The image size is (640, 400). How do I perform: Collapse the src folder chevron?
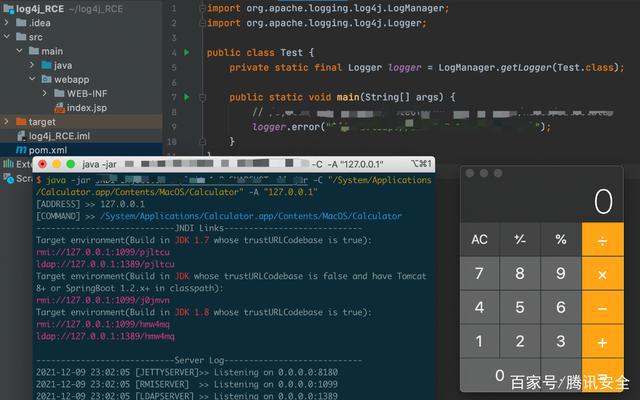click(x=6, y=37)
